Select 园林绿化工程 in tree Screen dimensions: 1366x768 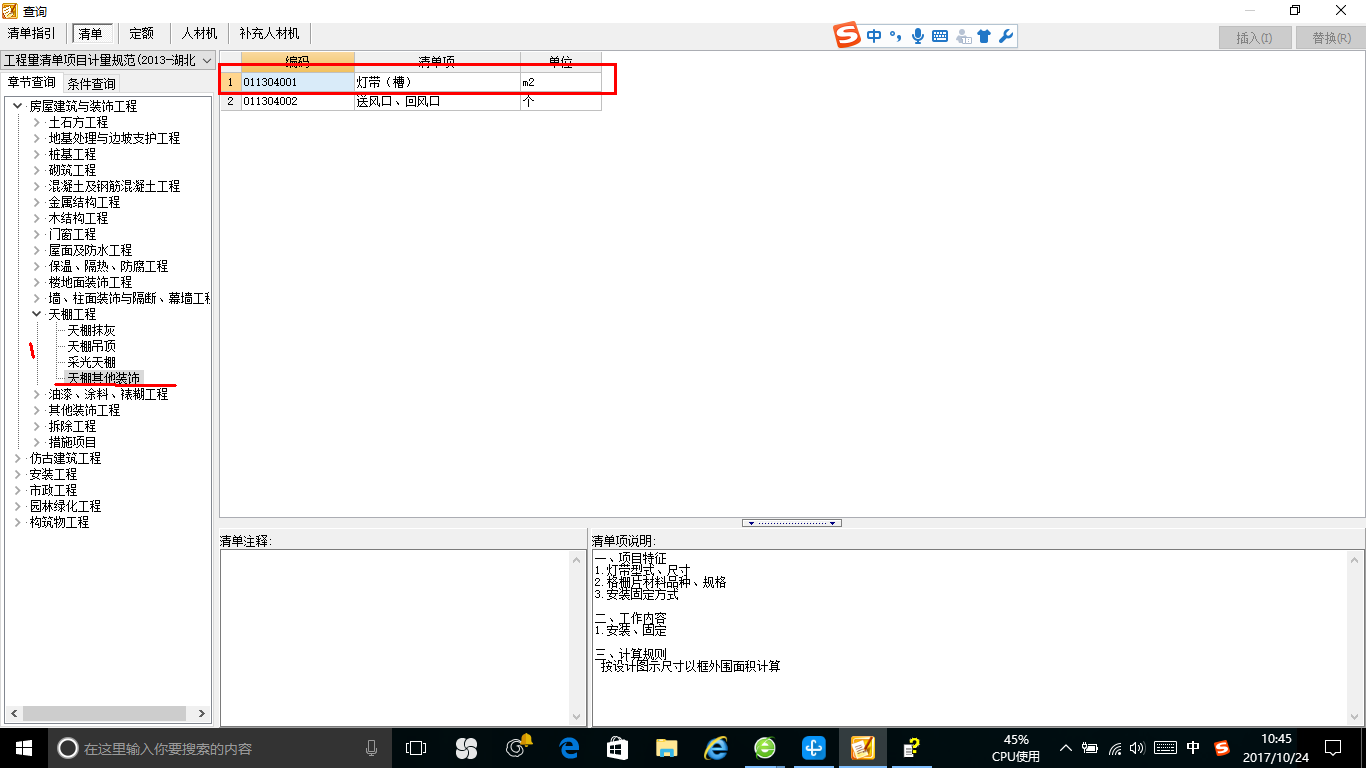pos(65,506)
